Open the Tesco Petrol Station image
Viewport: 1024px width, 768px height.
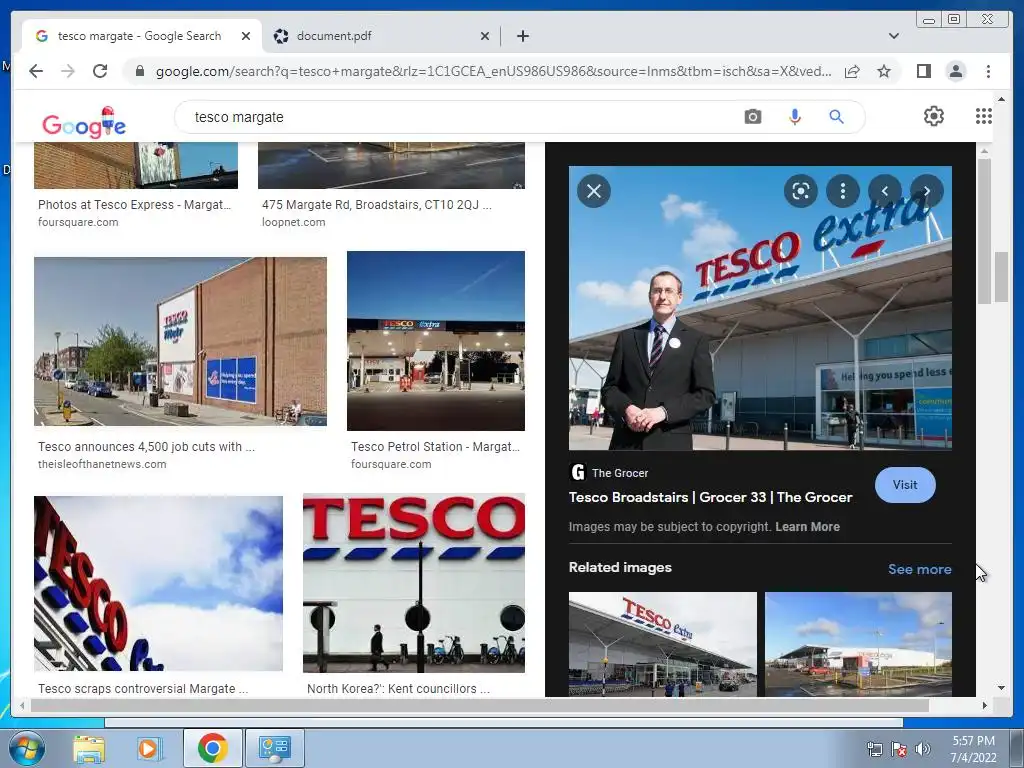click(x=436, y=341)
